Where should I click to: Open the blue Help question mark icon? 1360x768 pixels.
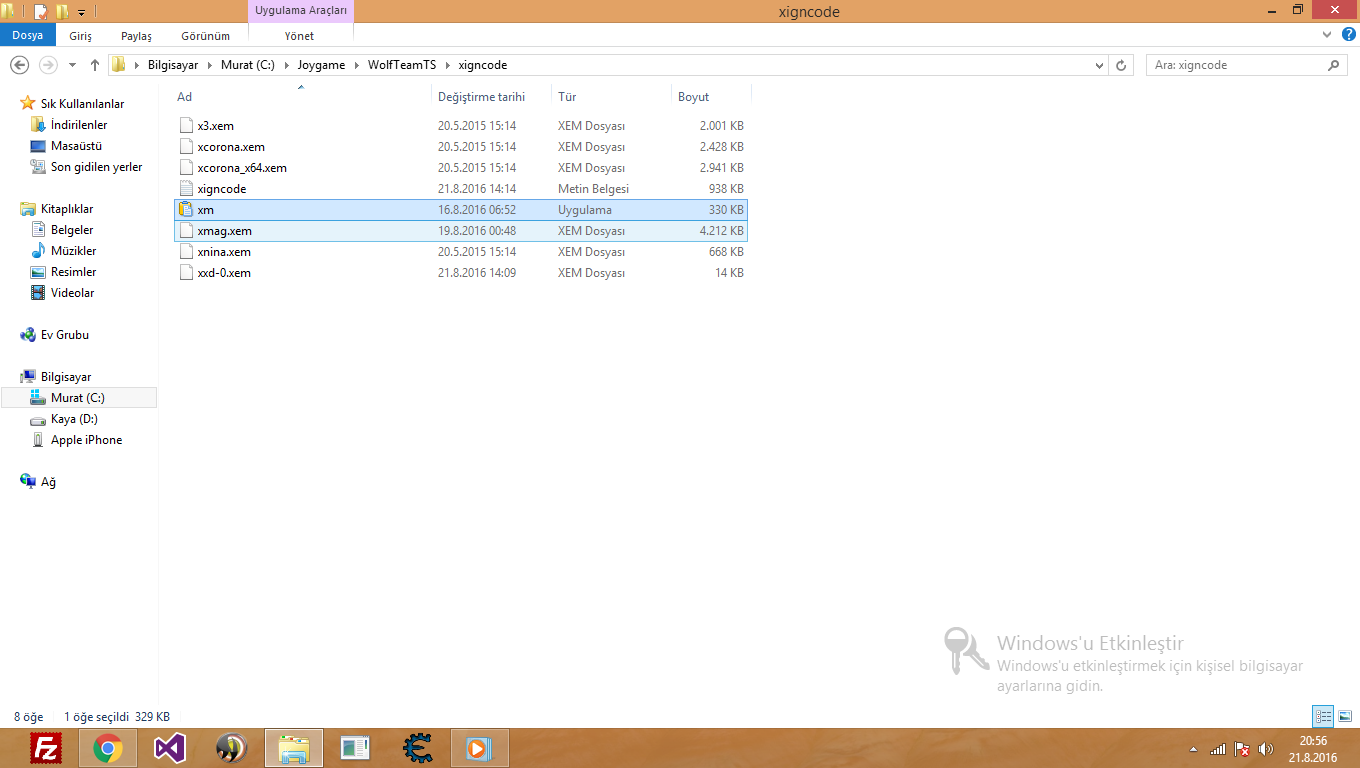pos(1346,35)
